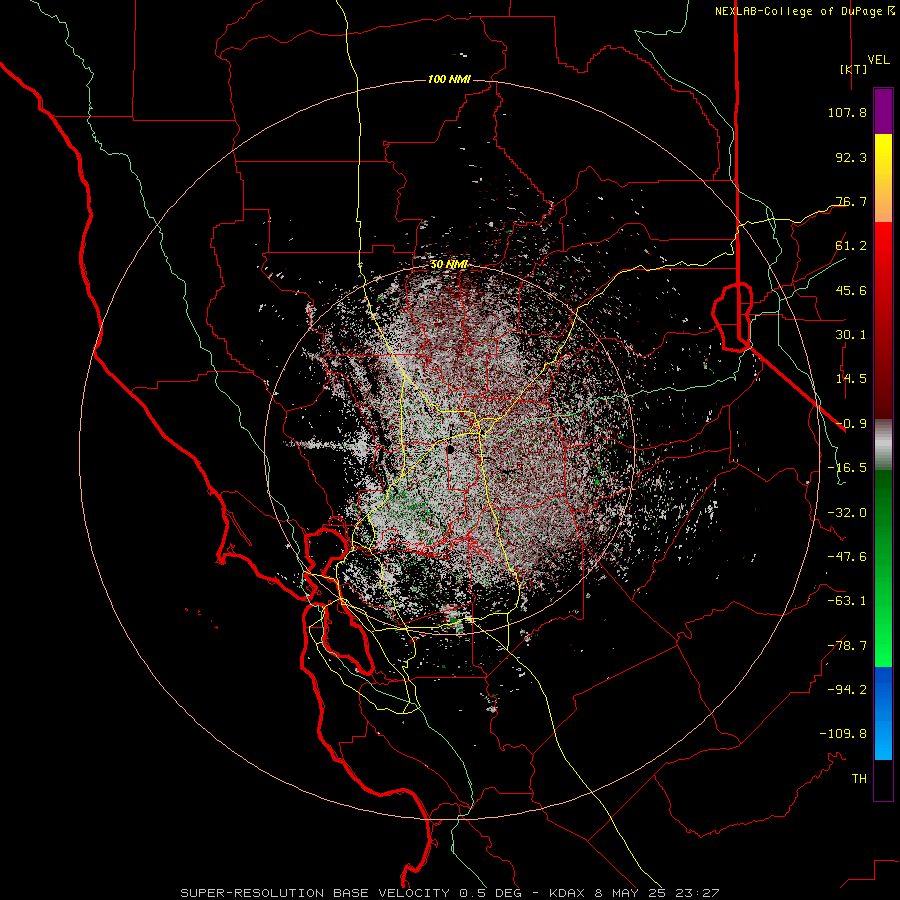Click the NEXLAB-College of DuPage credit text
The width and height of the screenshot is (900, 900).
coord(805,11)
